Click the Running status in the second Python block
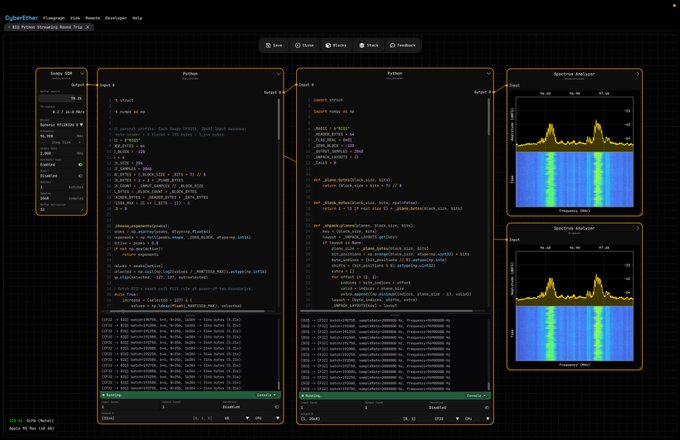680x440 pixels. (311, 395)
